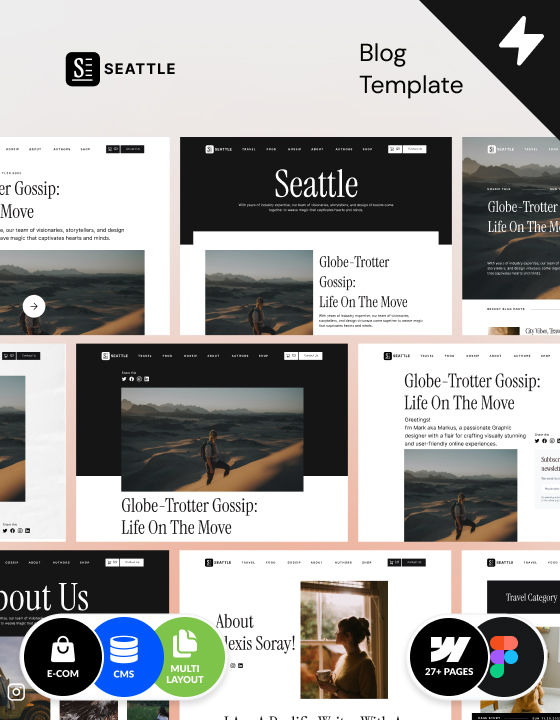This screenshot has height=720, width=560.
Task: Click Travel in the Seattle hero page nav
Action: point(248,149)
